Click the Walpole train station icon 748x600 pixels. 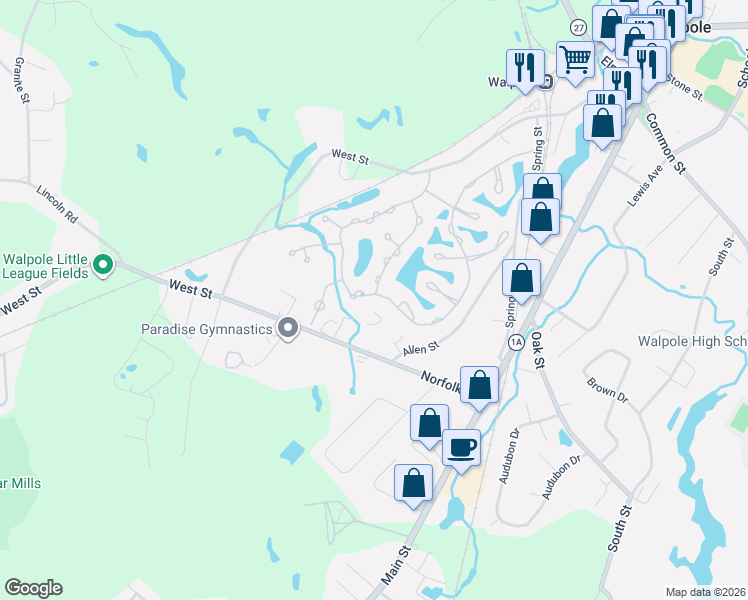tap(547, 82)
